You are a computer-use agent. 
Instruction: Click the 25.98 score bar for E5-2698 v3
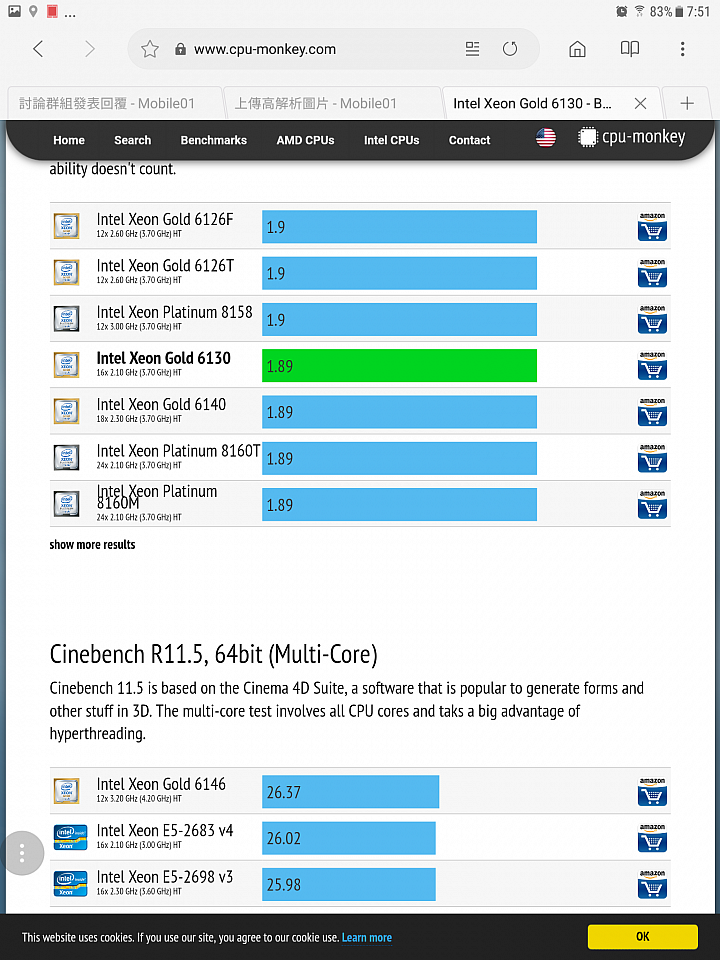point(348,884)
